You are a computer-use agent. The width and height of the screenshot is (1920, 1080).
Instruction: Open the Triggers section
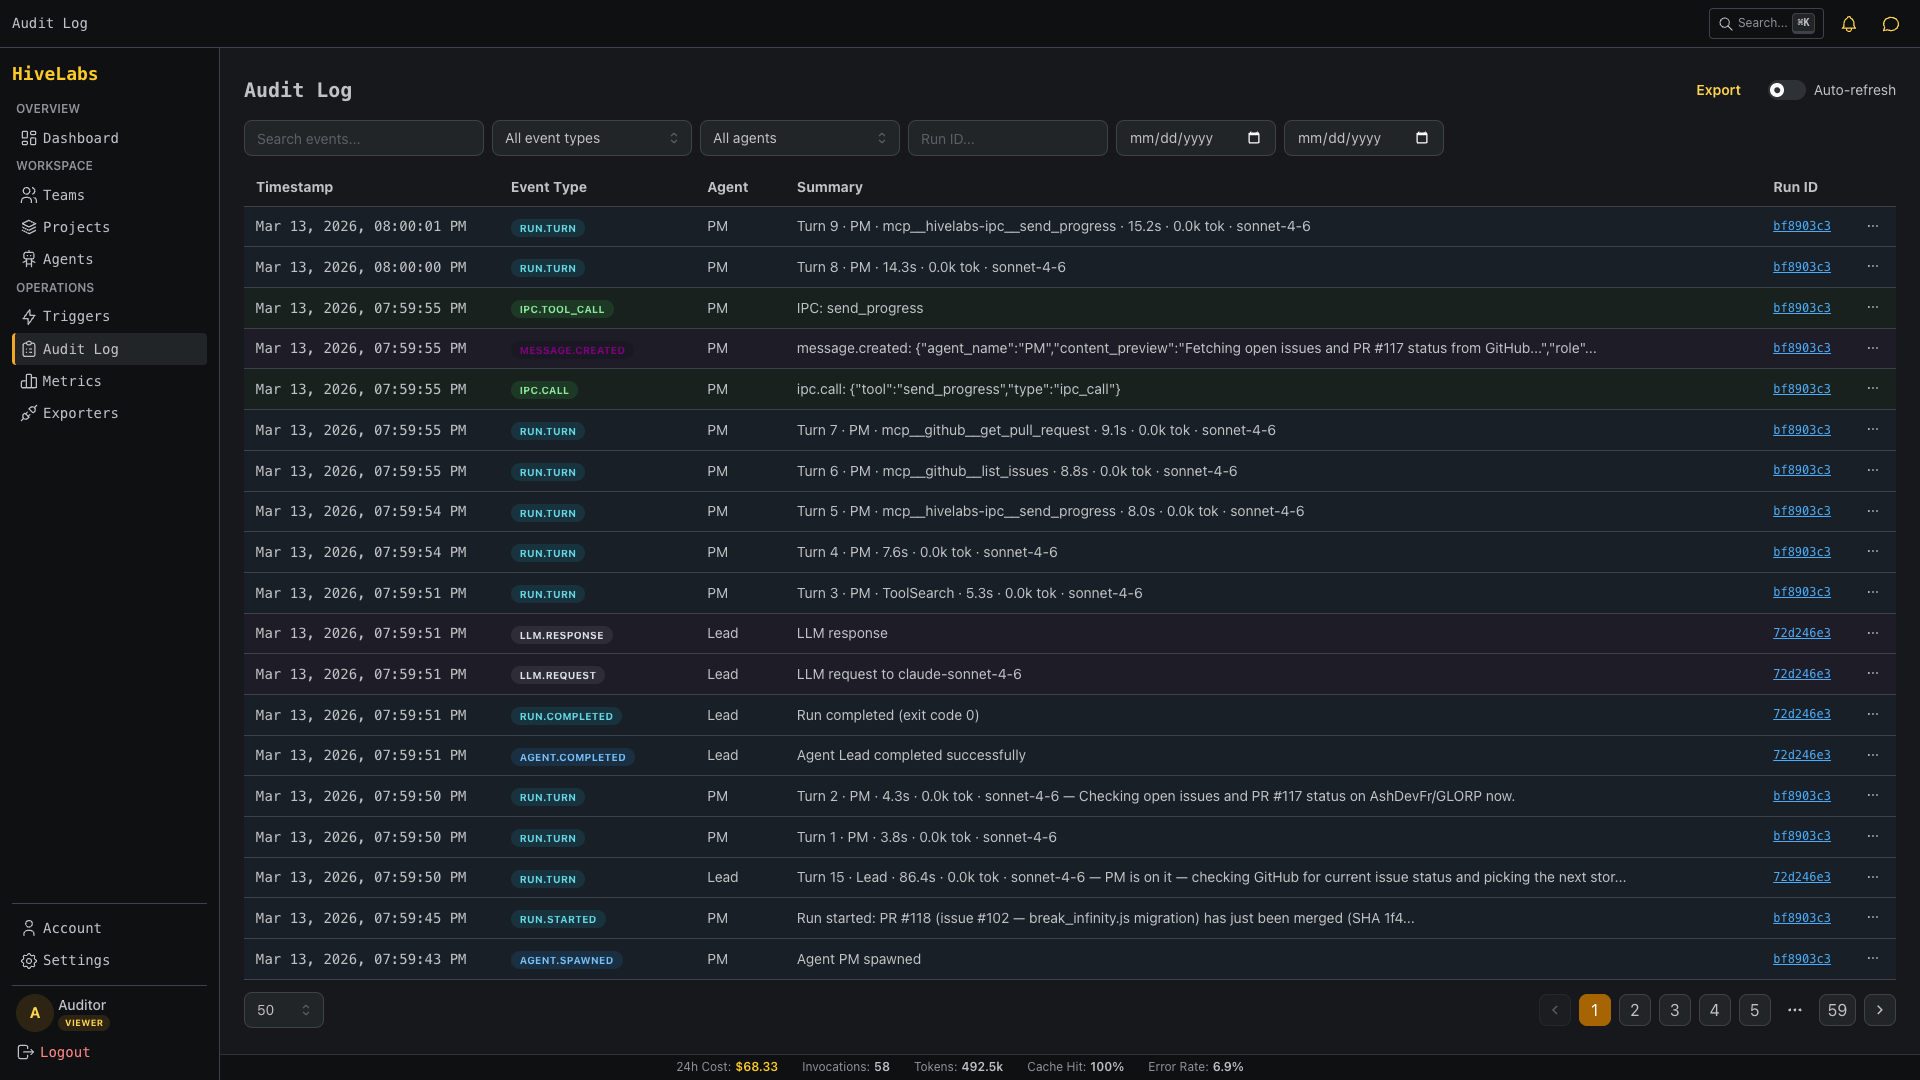pyautogui.click(x=76, y=316)
